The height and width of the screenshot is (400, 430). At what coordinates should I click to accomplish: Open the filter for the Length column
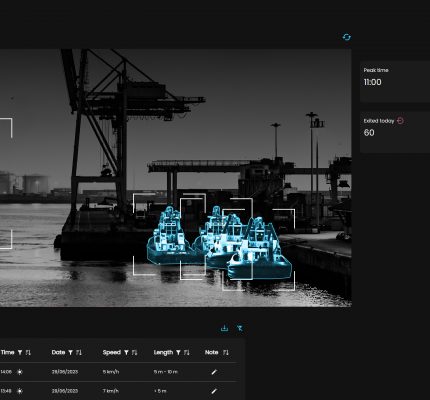(178, 352)
